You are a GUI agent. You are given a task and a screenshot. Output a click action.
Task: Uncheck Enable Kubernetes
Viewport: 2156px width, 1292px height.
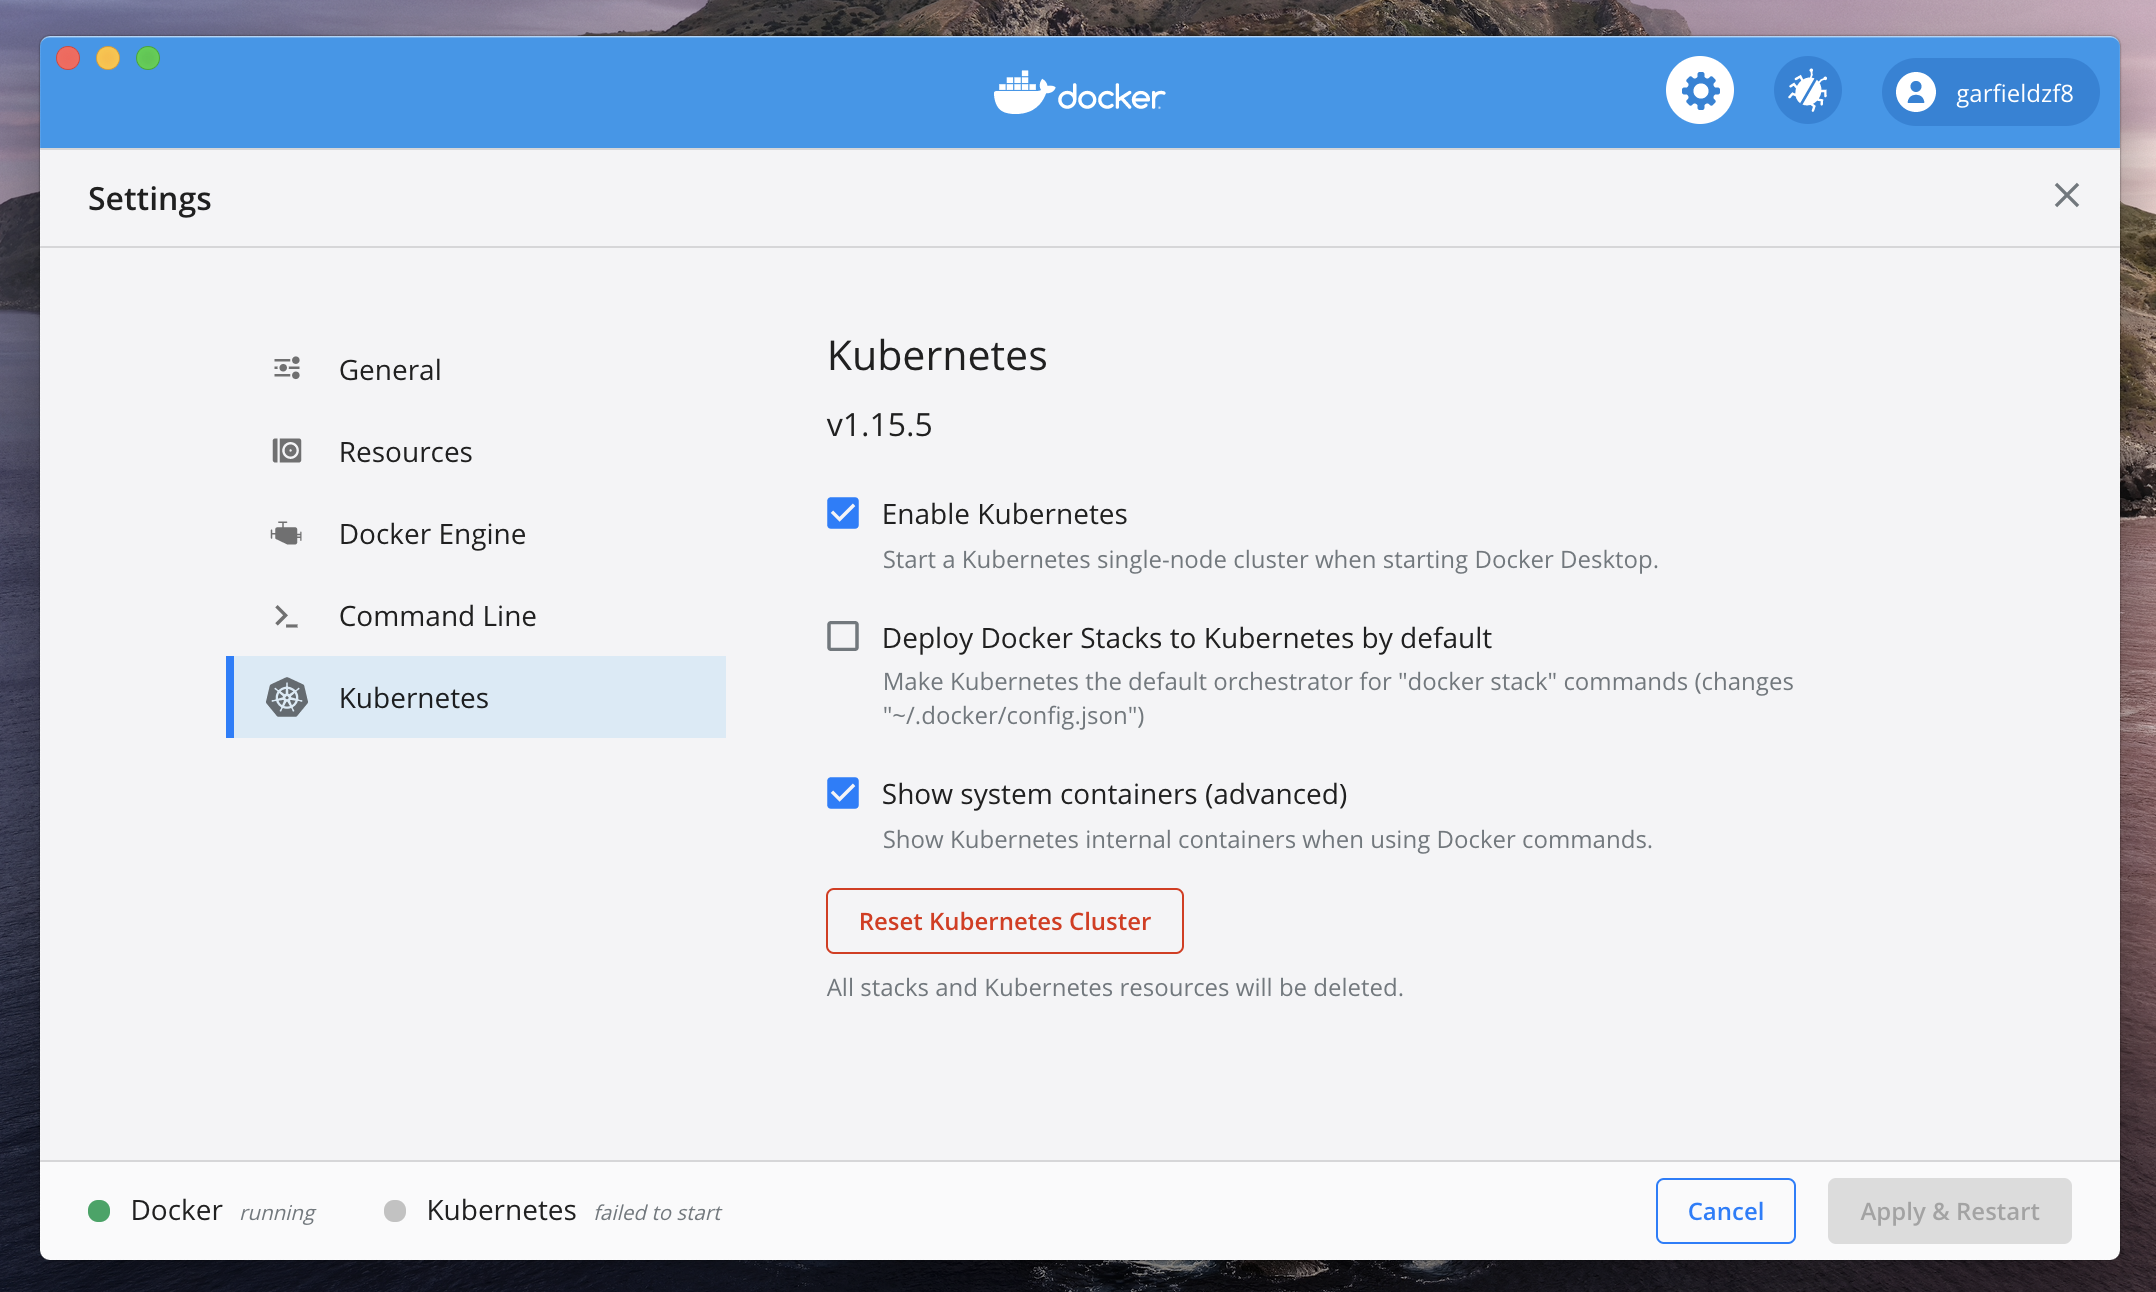coord(843,513)
